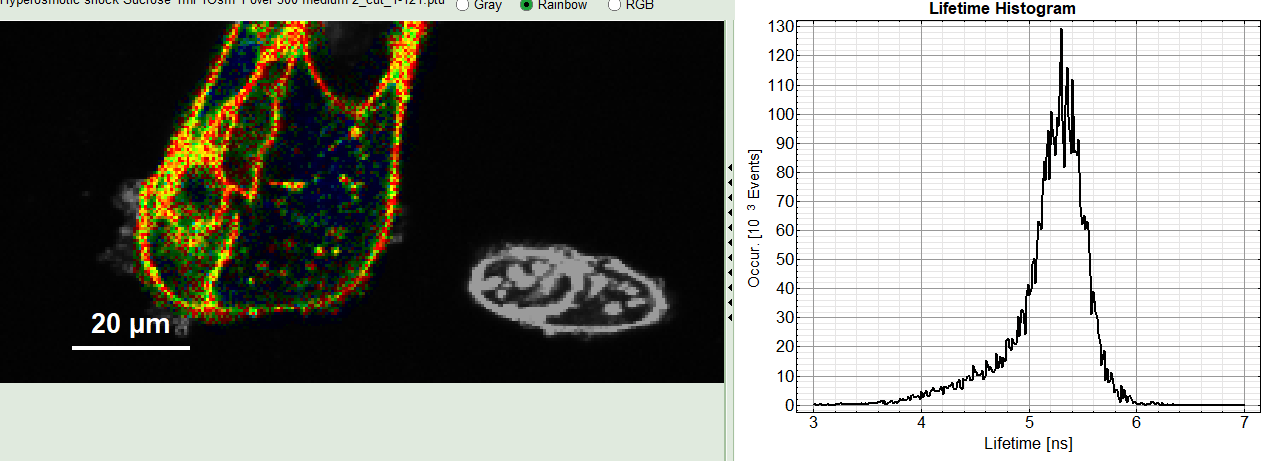Select the Rainbow color mode option
This screenshot has height=461, width=1264.
coord(527,5)
